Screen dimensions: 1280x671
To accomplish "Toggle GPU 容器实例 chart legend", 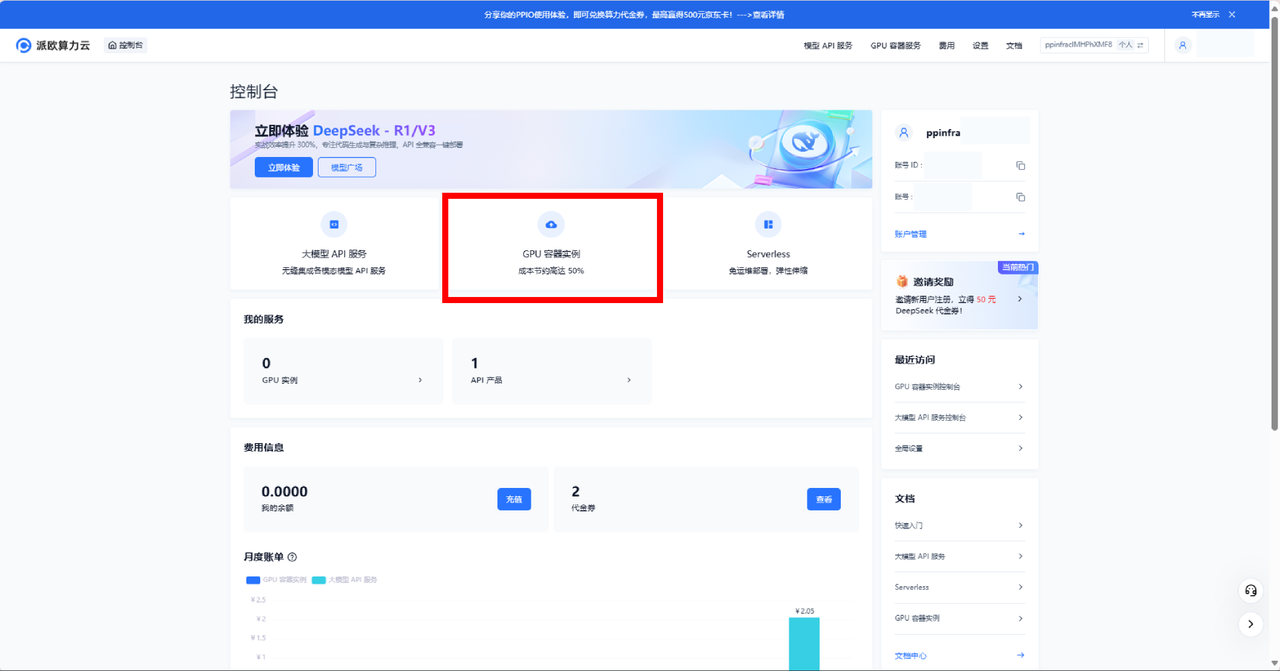I will click(x=276, y=580).
